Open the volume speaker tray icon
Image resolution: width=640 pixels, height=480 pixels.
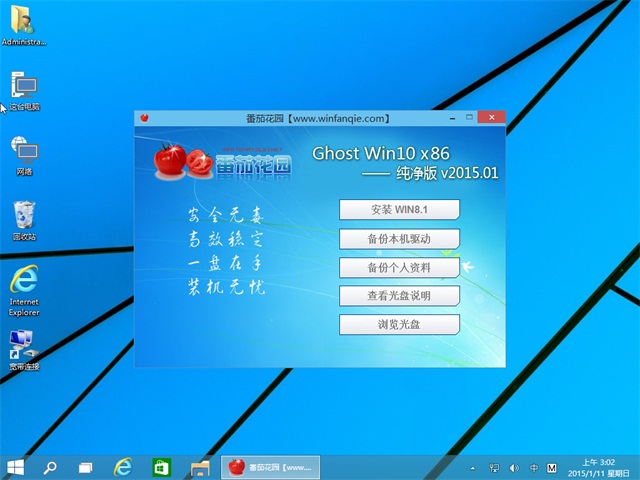click(x=515, y=467)
